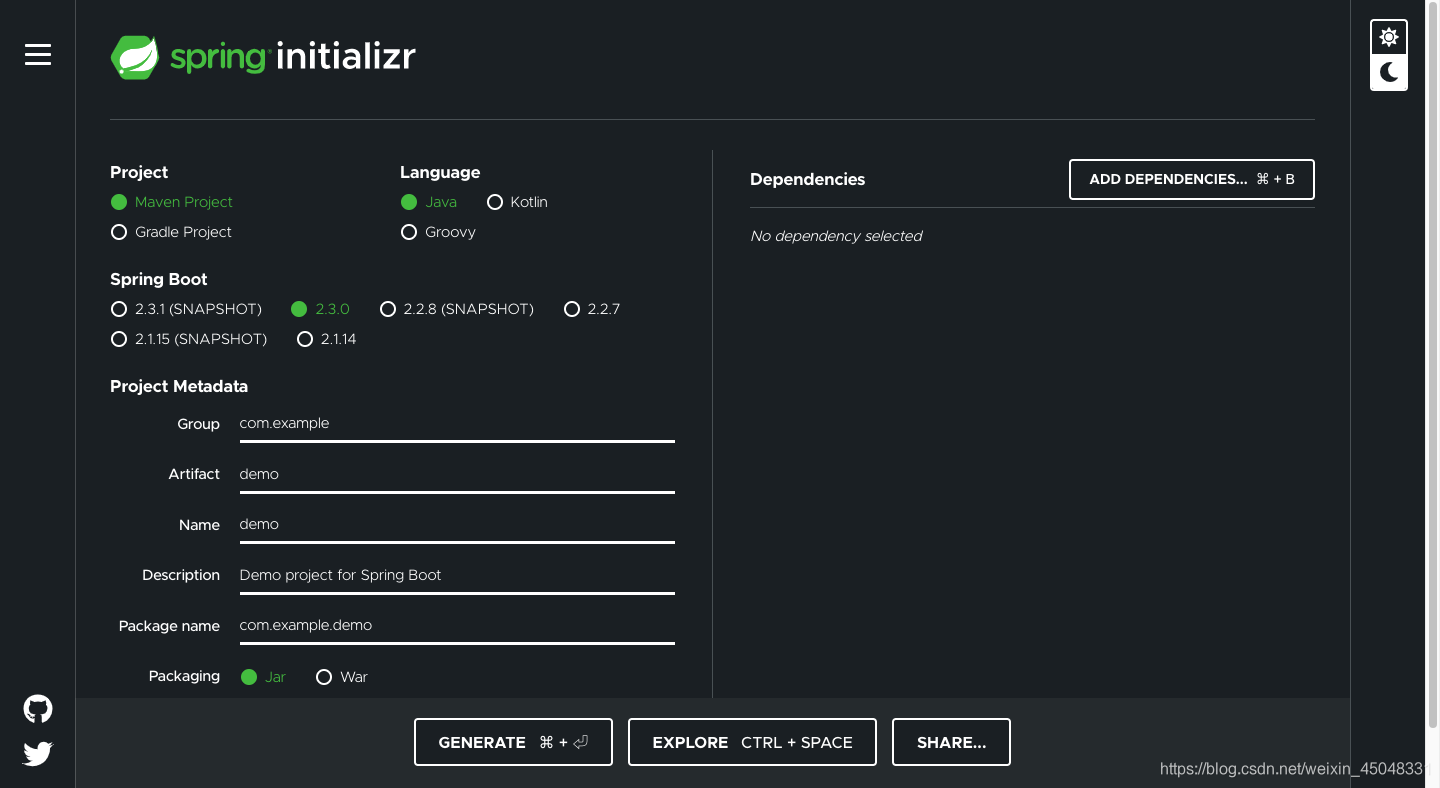The image size is (1440, 788).
Task: Select Spring Boot 2.3.1 (SNAPSHOT)
Action: [186, 309]
